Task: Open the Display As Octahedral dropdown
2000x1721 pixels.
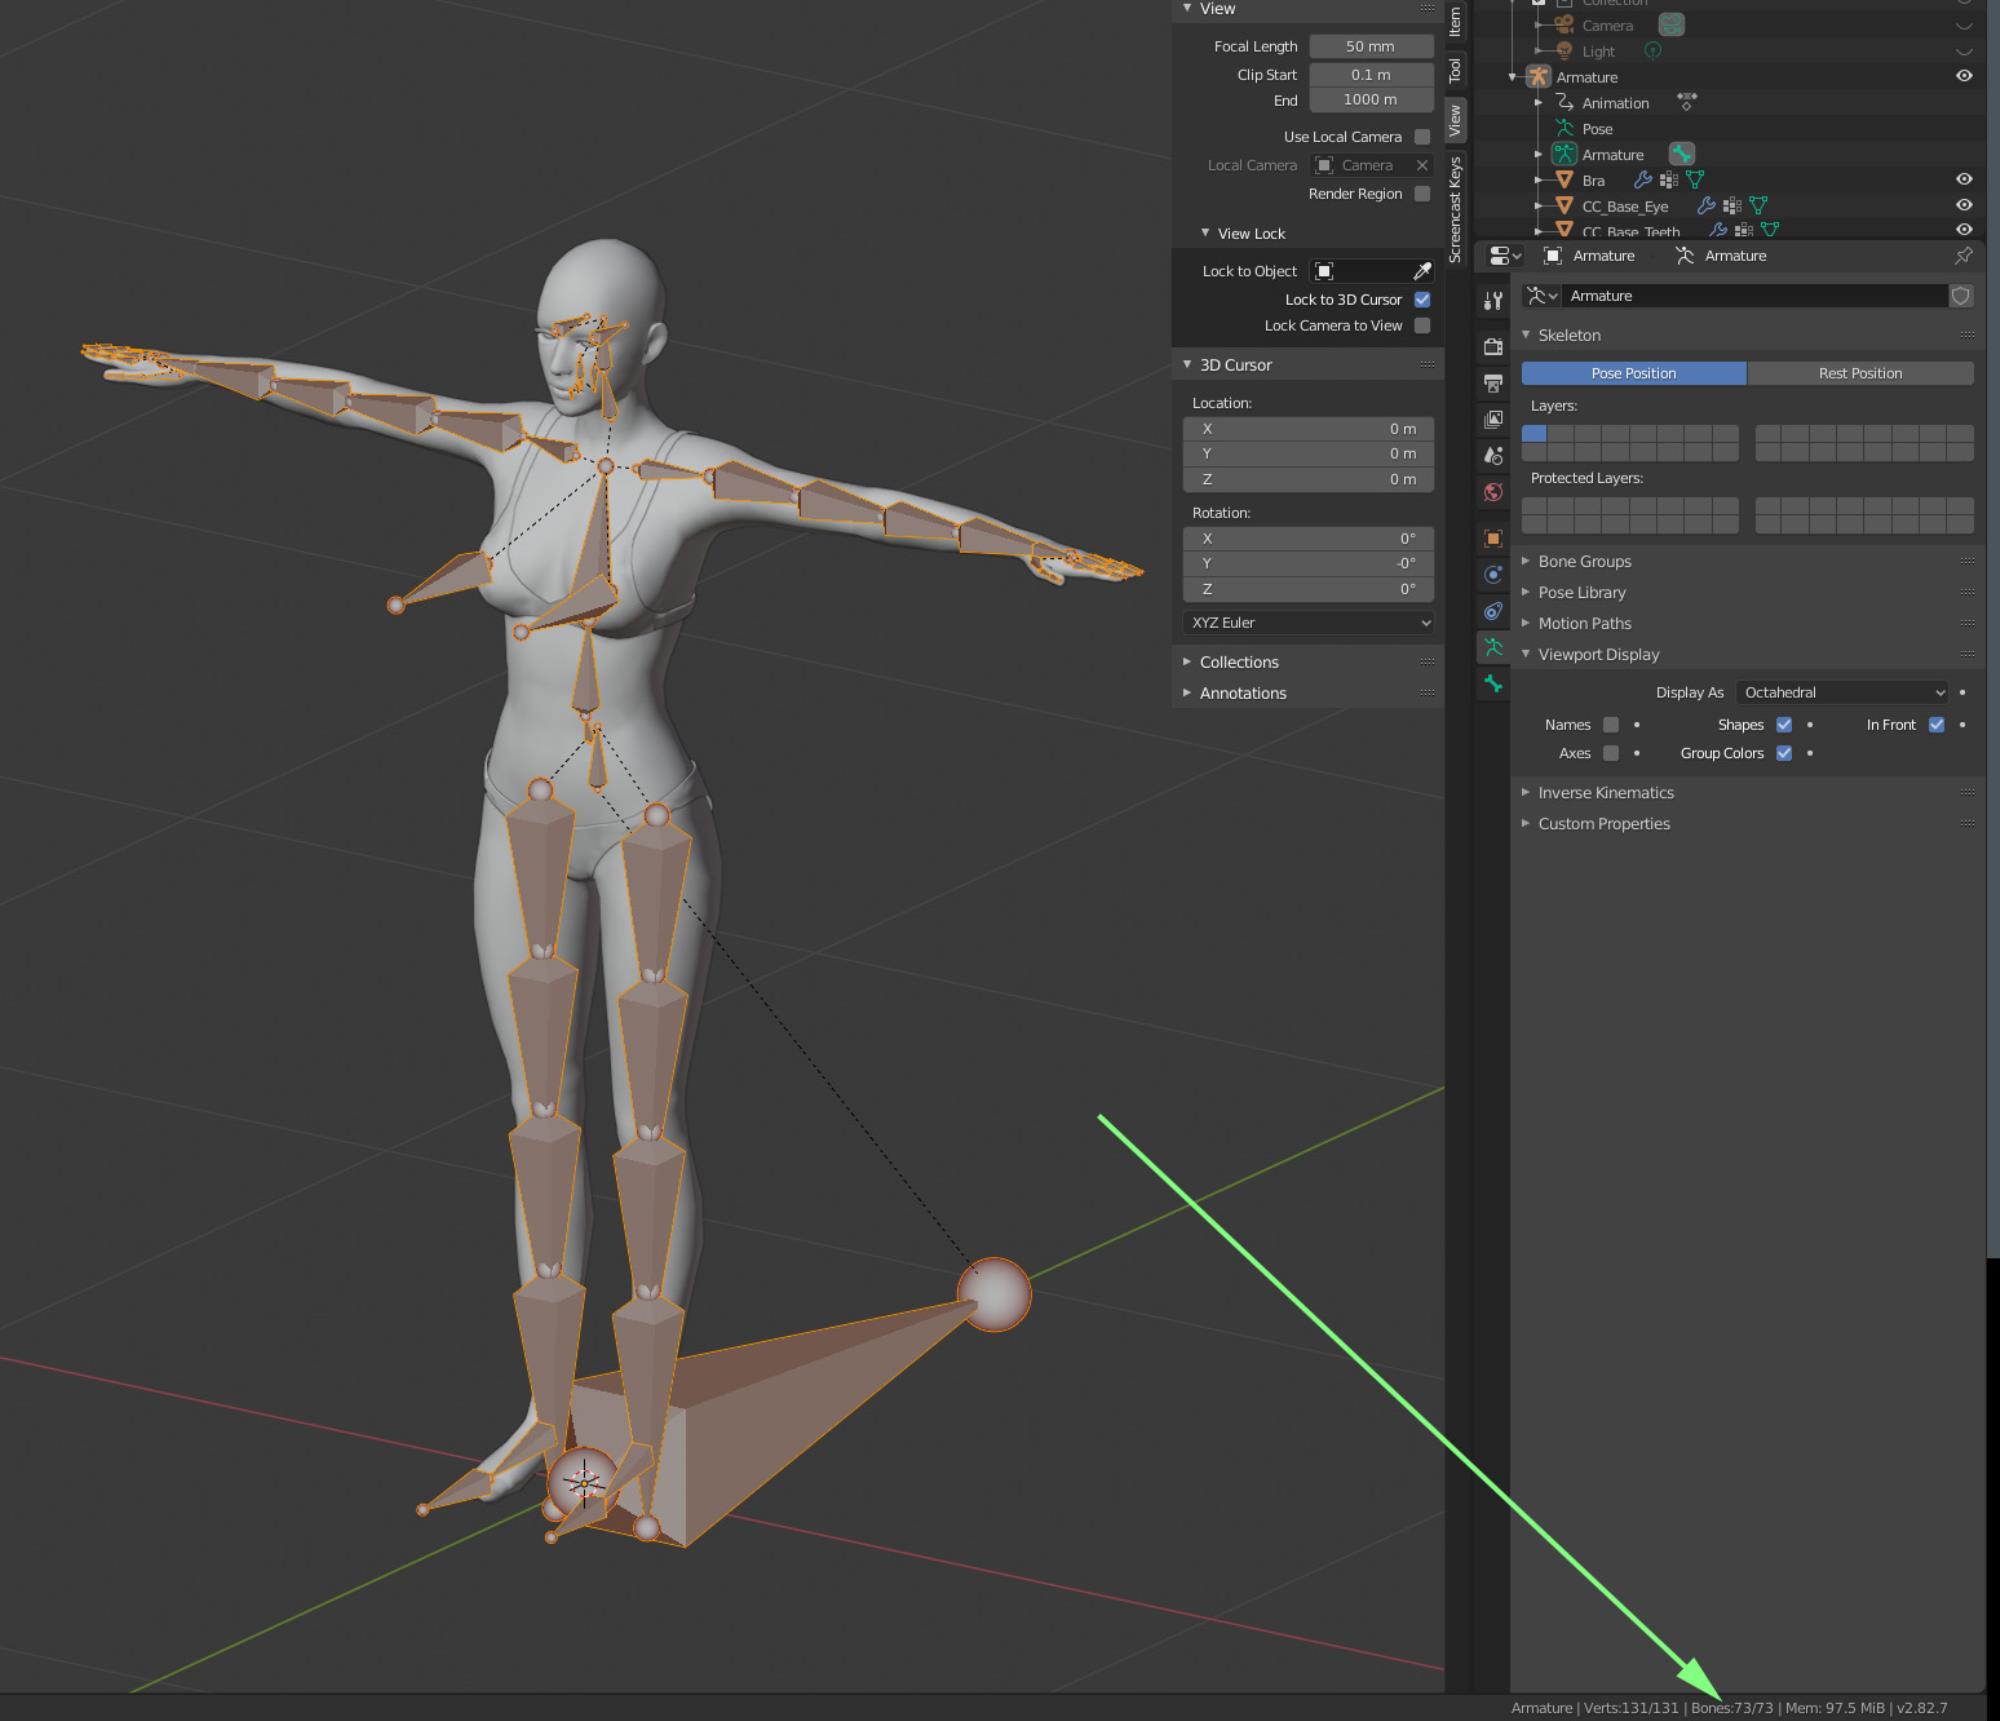Action: (1842, 692)
